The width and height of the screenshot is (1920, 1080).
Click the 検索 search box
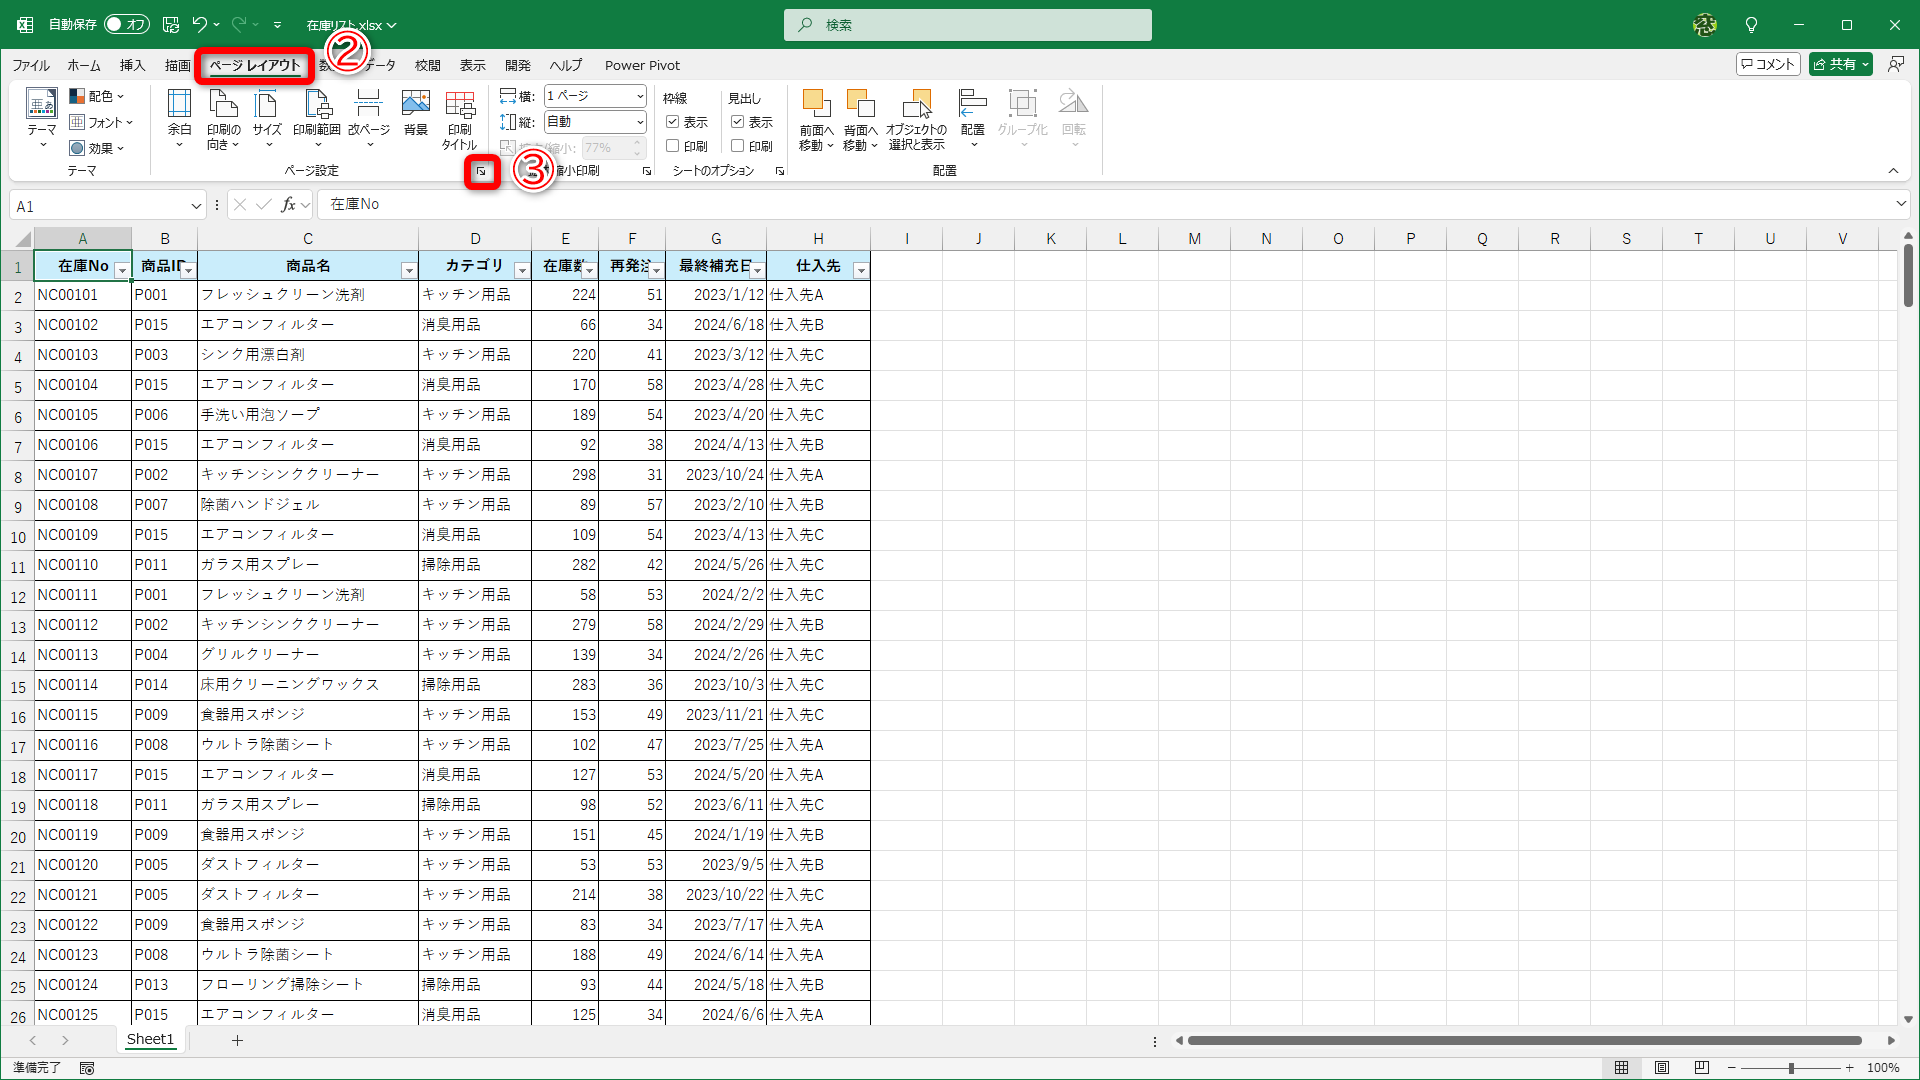pyautogui.click(x=967, y=24)
